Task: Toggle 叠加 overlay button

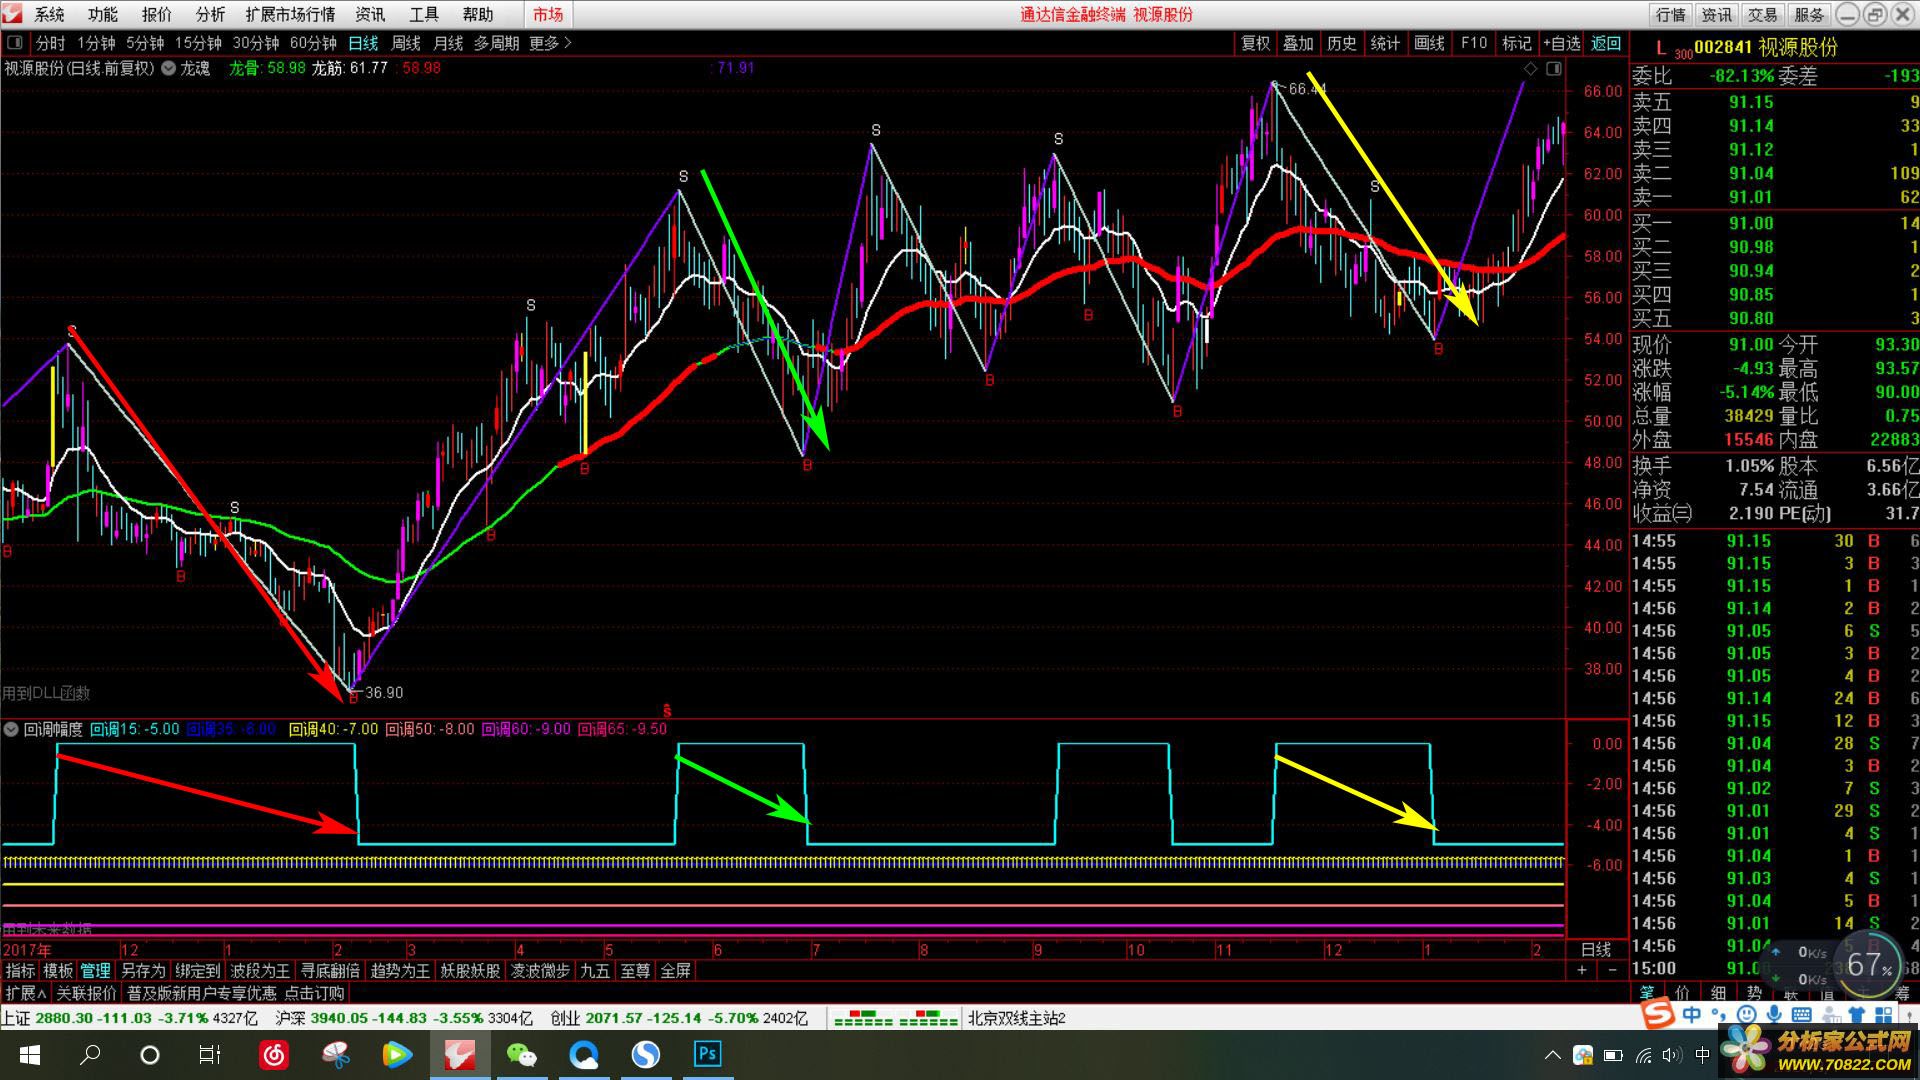Action: (x=1298, y=43)
